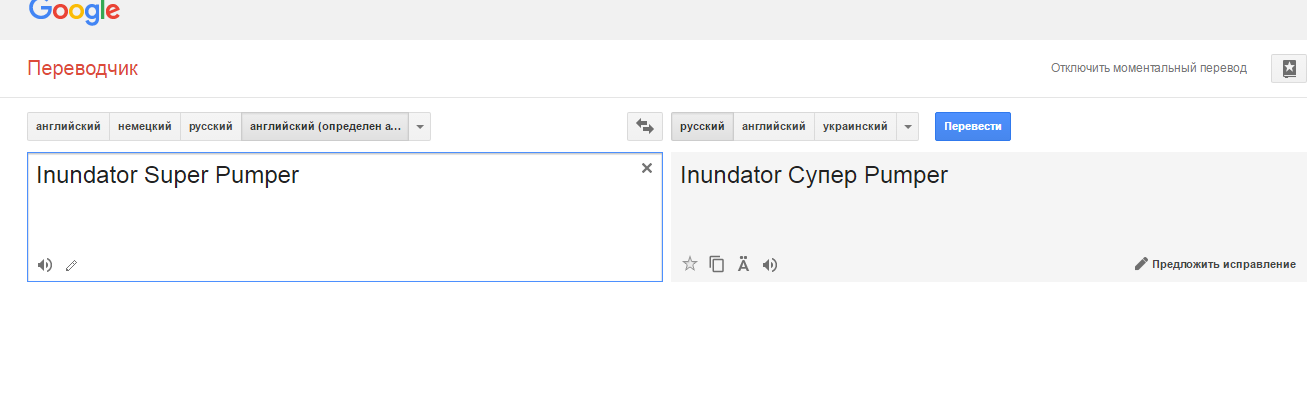Show transliteration of the translation
Image resolution: width=1307 pixels, height=417 pixels.
click(x=743, y=264)
